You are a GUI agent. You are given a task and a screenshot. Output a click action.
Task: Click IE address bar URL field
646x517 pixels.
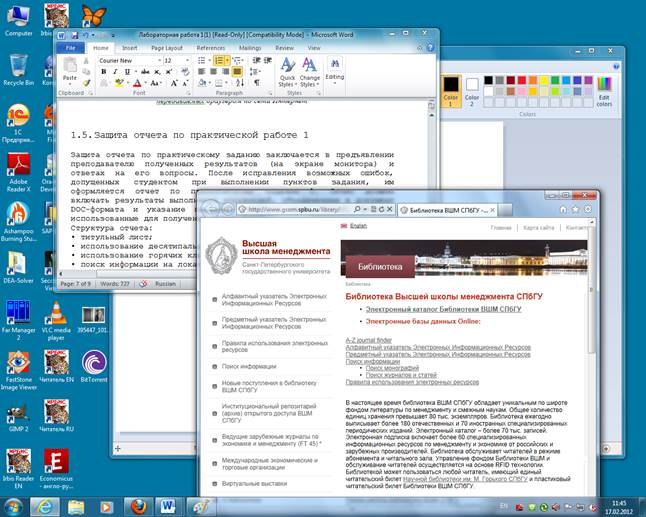(295, 209)
